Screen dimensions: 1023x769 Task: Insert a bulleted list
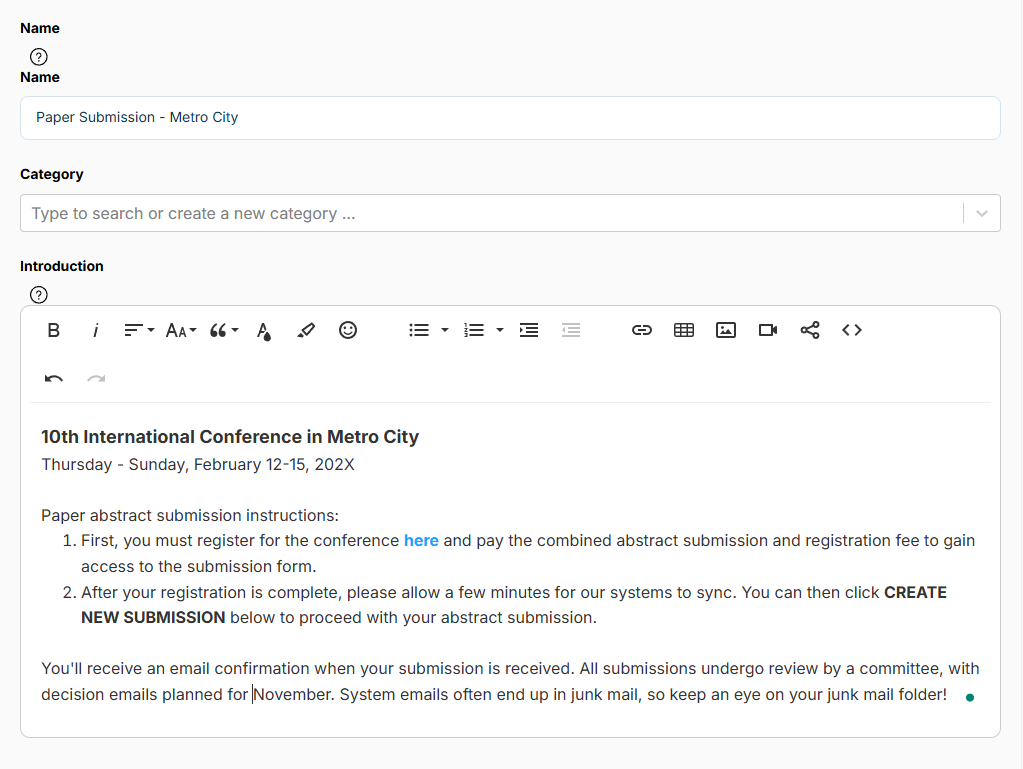tap(419, 330)
